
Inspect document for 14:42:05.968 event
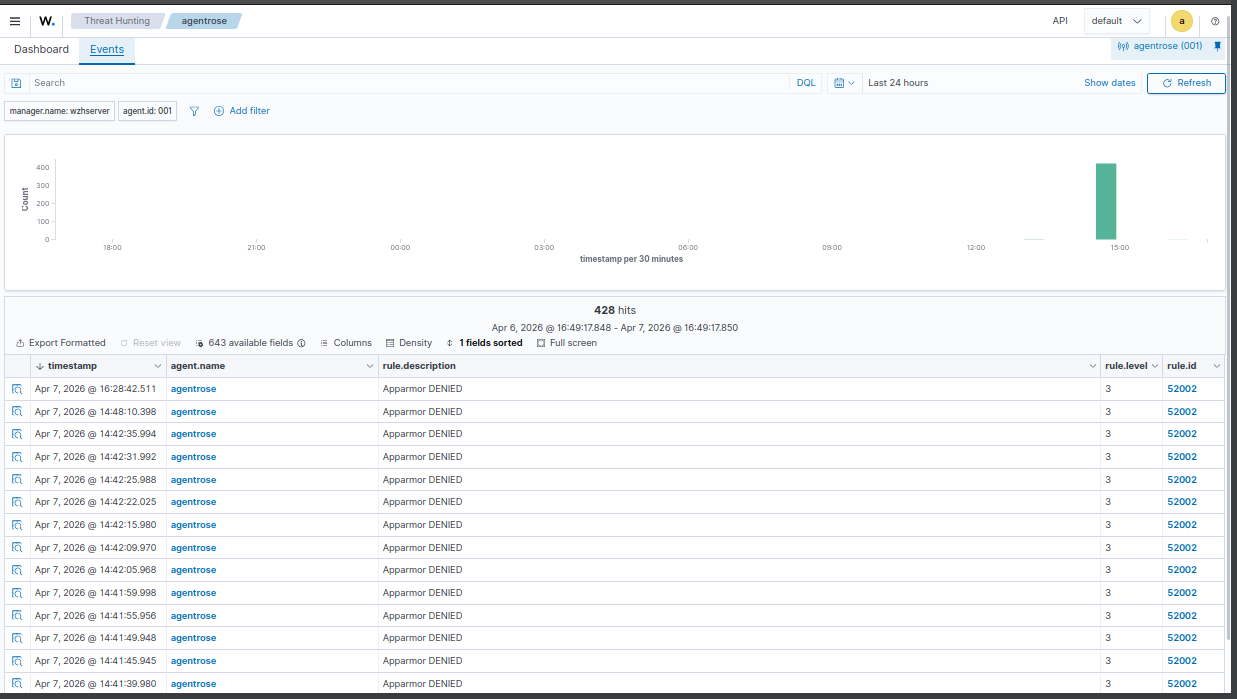tap(17, 570)
